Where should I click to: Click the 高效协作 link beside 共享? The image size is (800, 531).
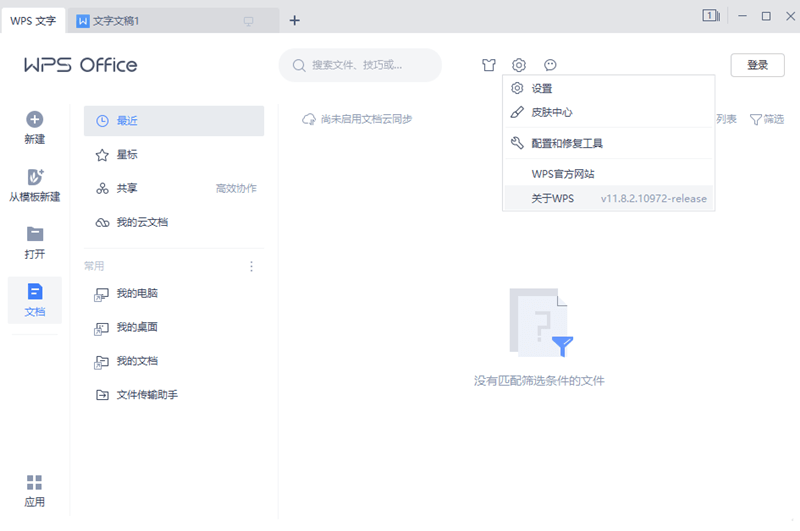tap(236, 188)
